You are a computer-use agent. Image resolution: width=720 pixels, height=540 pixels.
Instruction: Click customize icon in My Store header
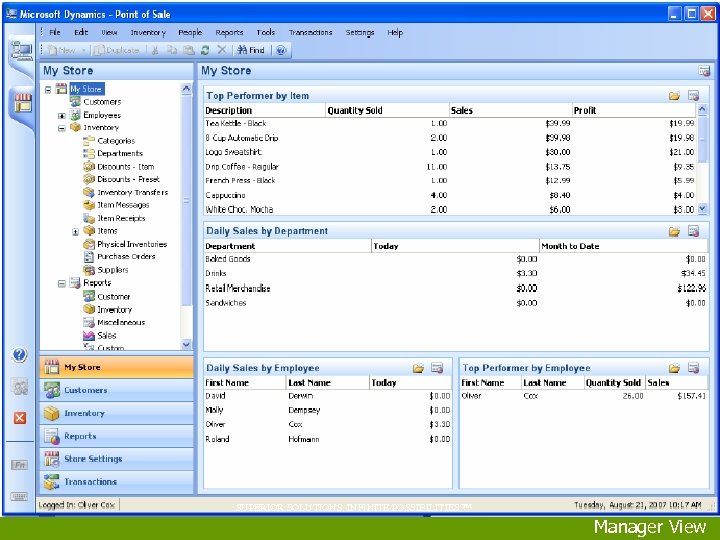704,71
